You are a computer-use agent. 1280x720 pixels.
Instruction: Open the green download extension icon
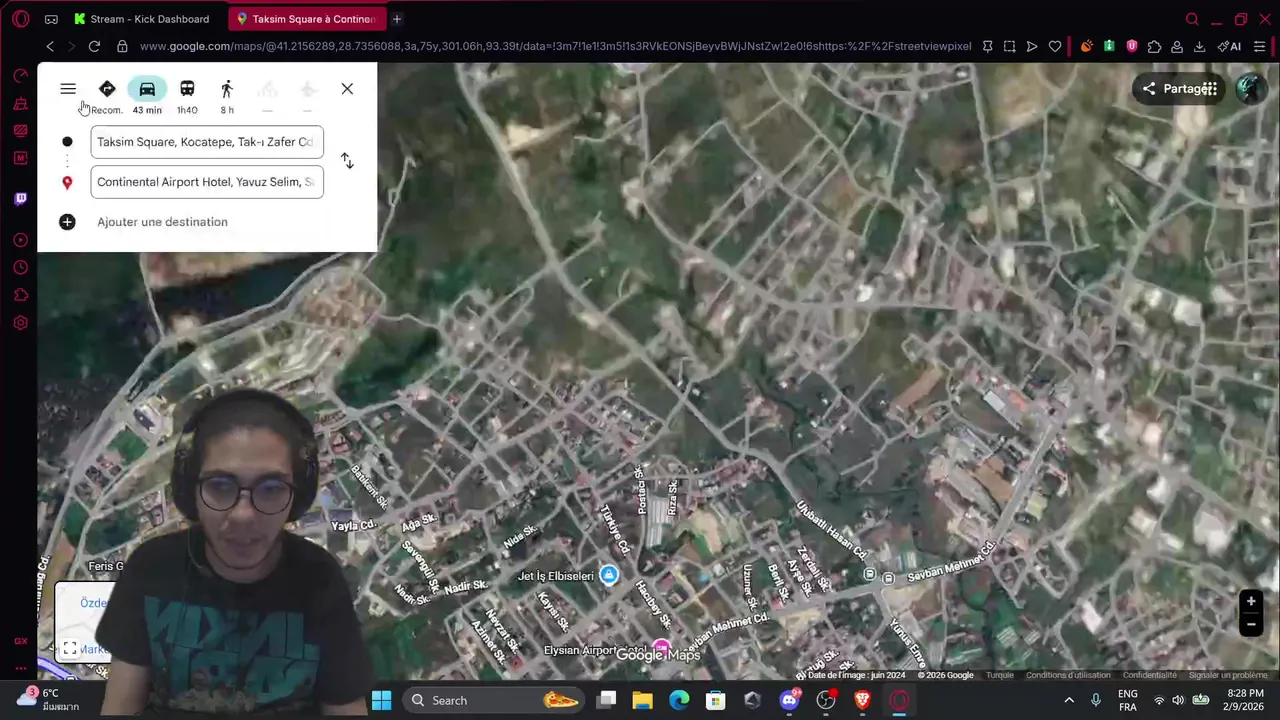pos(1109,46)
